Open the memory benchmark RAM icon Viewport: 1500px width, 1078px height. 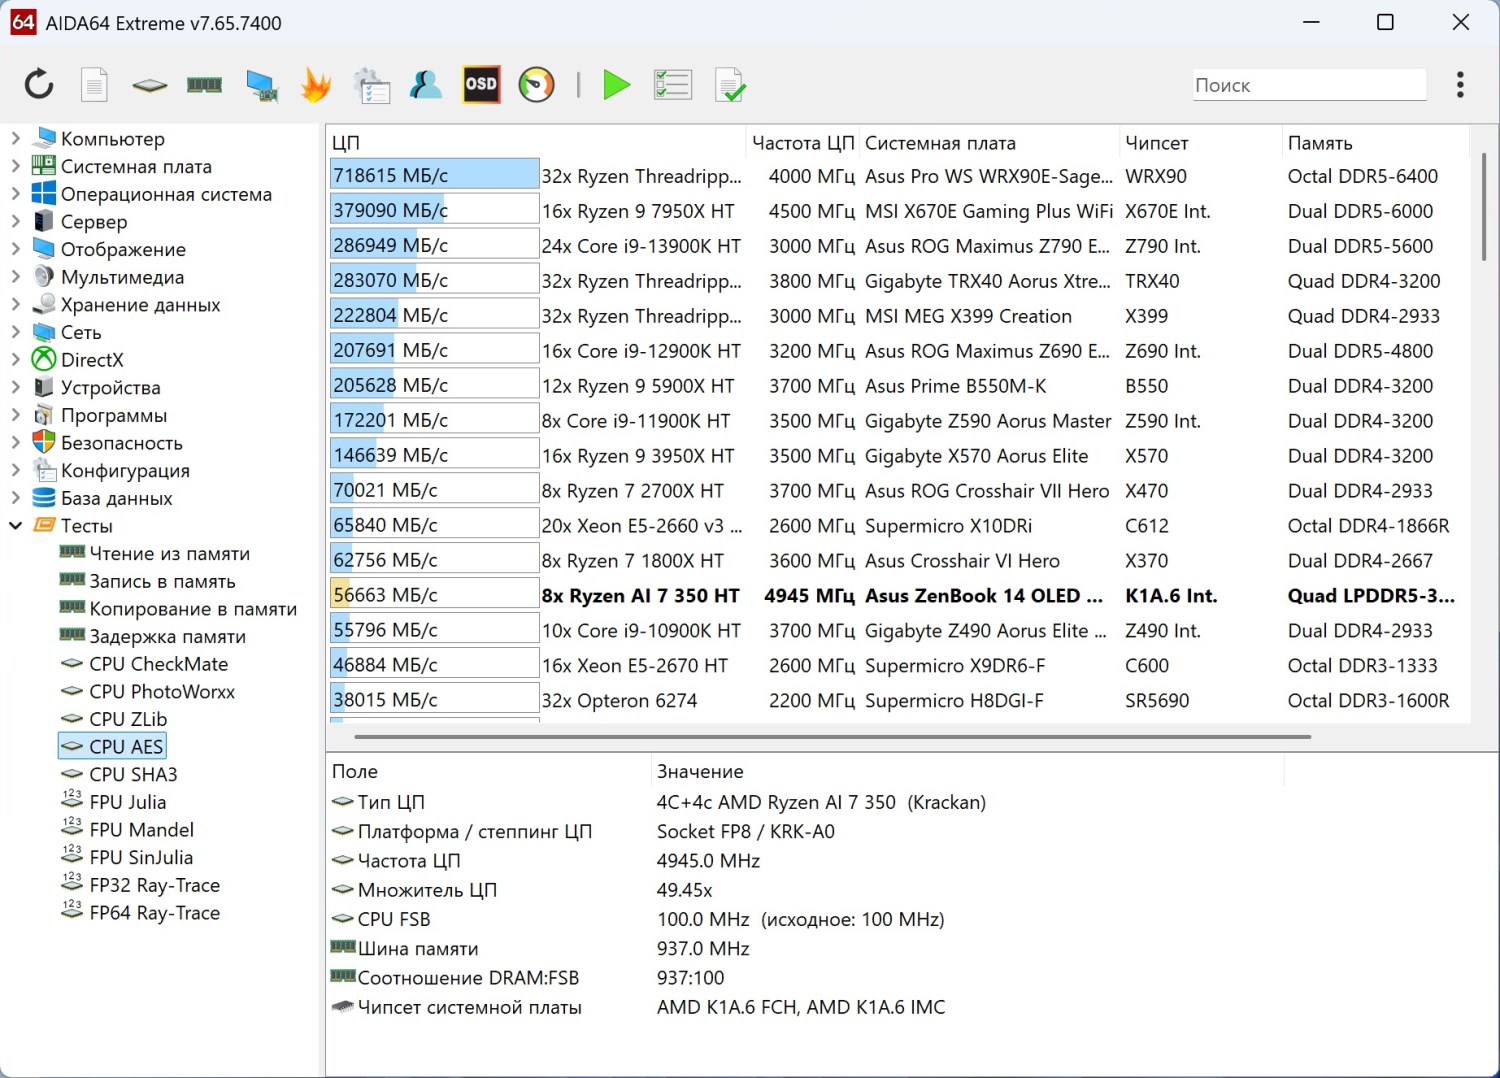coord(204,85)
